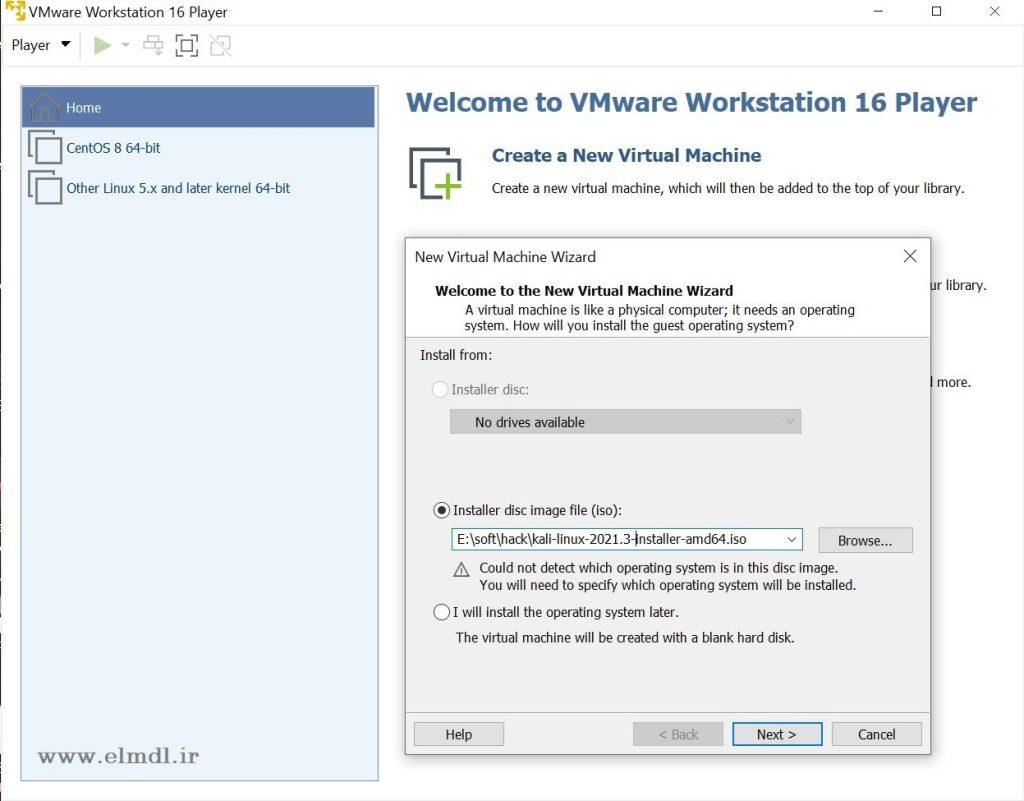Click the green Power On play icon
1024x801 pixels.
pyautogui.click(x=102, y=45)
